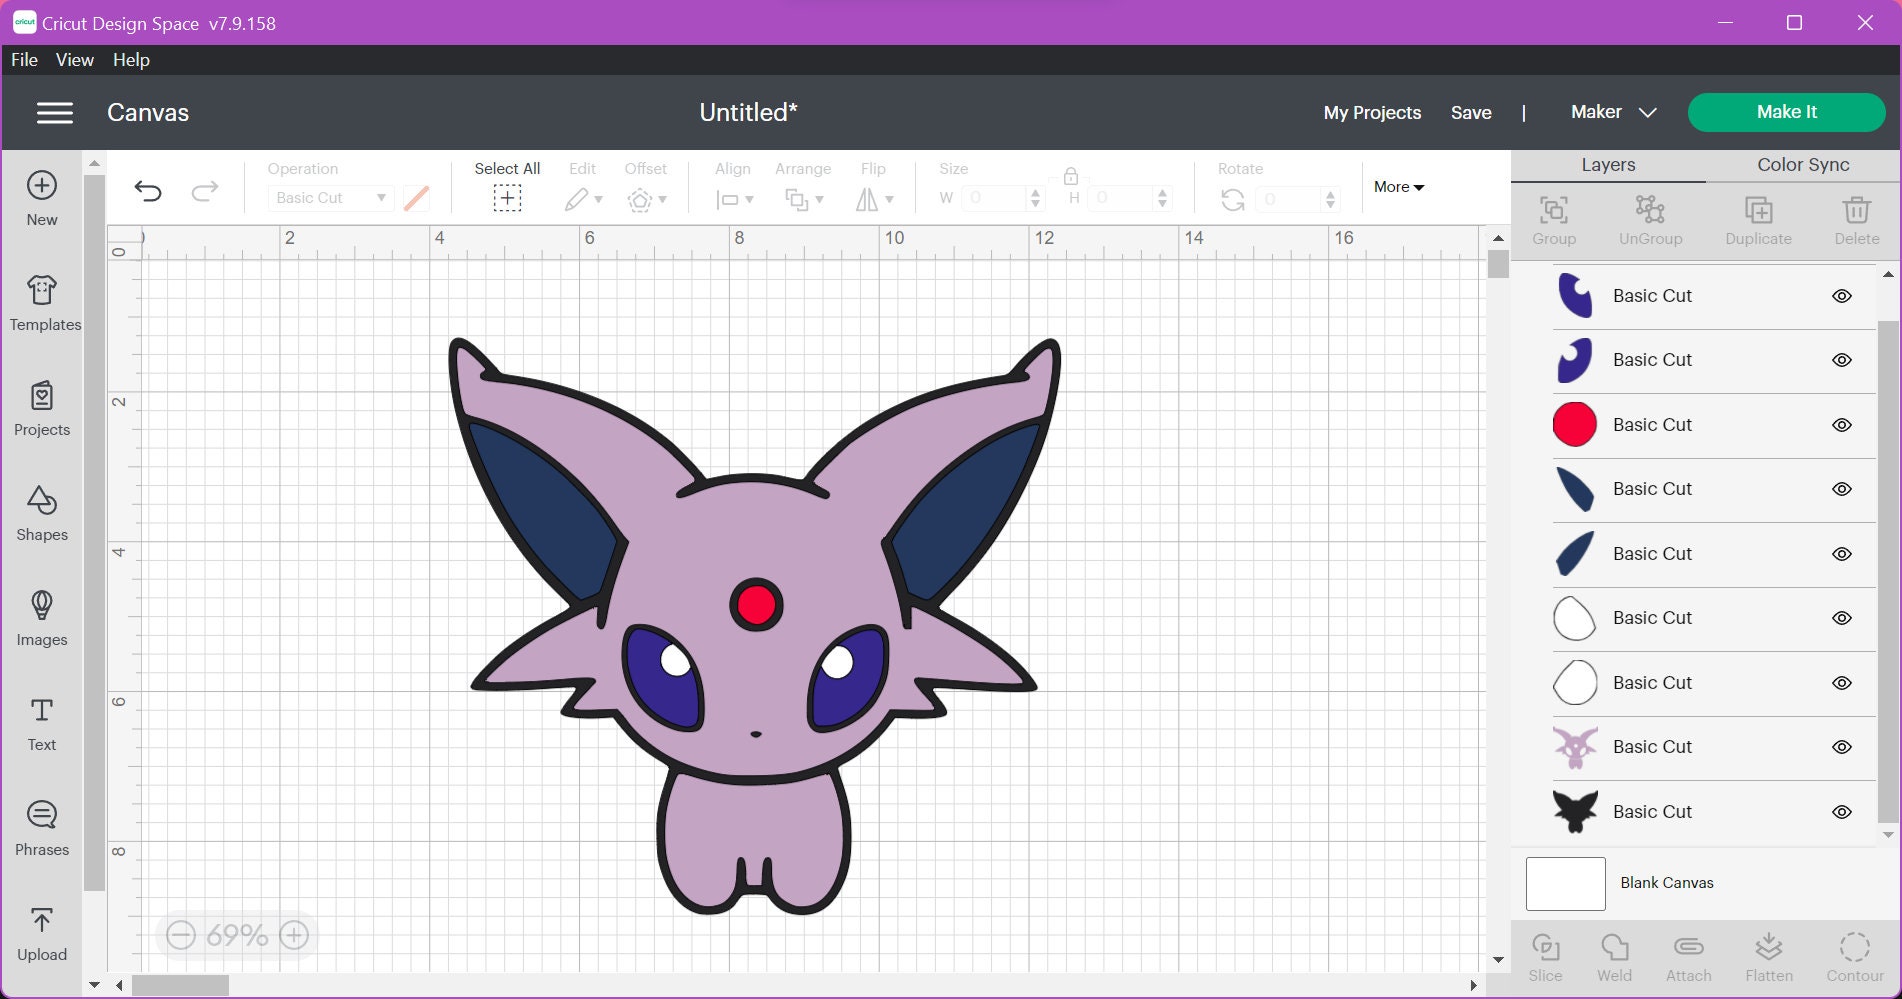Open the Text tool

[x=41, y=722]
